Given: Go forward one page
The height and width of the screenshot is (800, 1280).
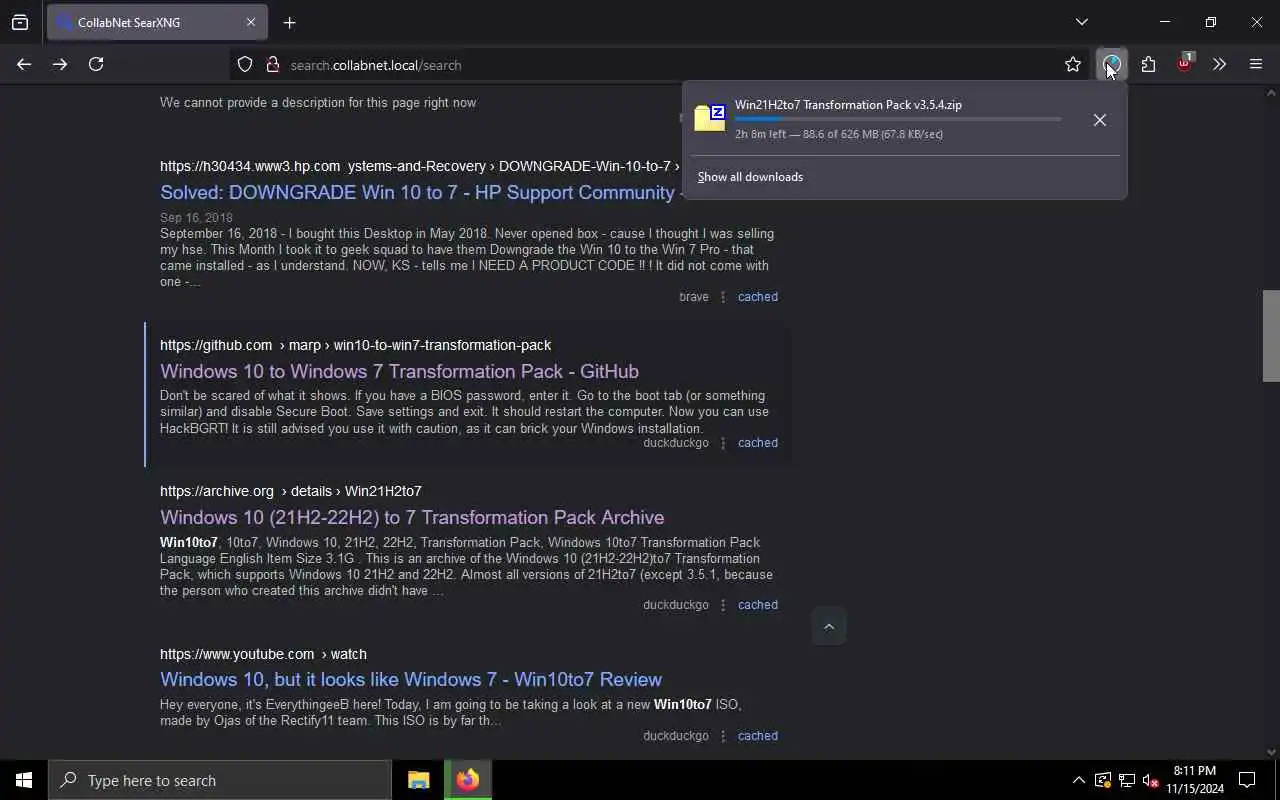Looking at the screenshot, I should tap(60, 64).
